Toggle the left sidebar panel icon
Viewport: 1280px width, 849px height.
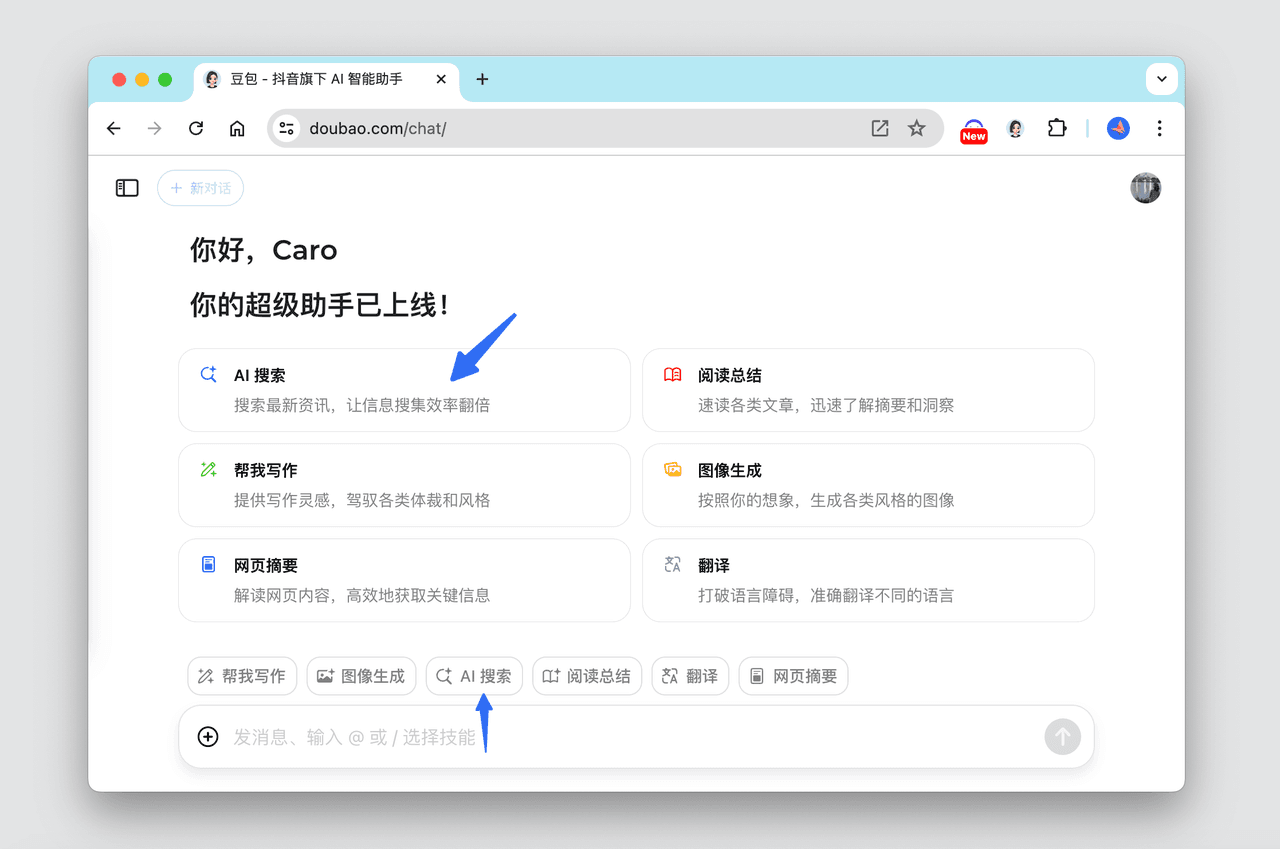(127, 188)
